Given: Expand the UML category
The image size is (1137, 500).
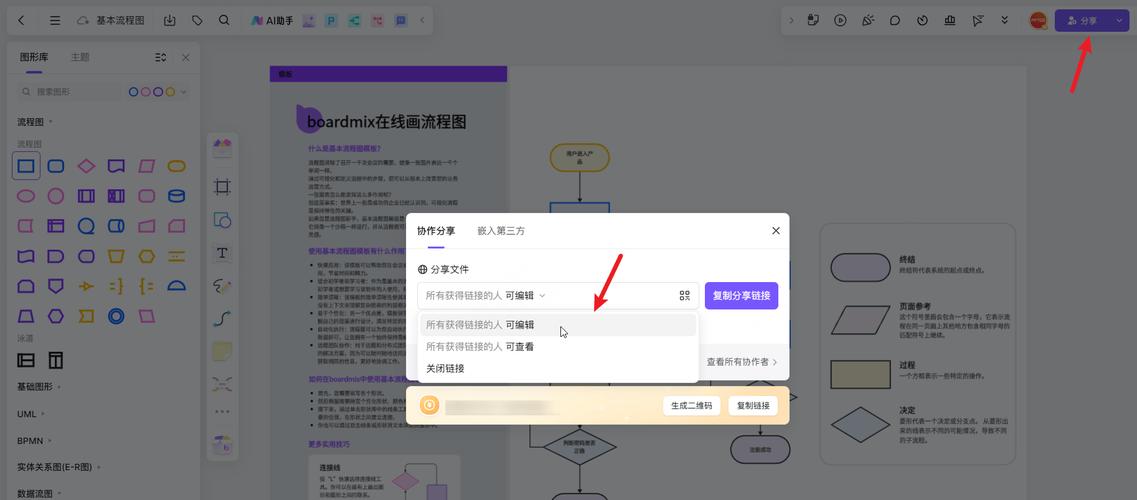Looking at the screenshot, I should coord(30,414).
